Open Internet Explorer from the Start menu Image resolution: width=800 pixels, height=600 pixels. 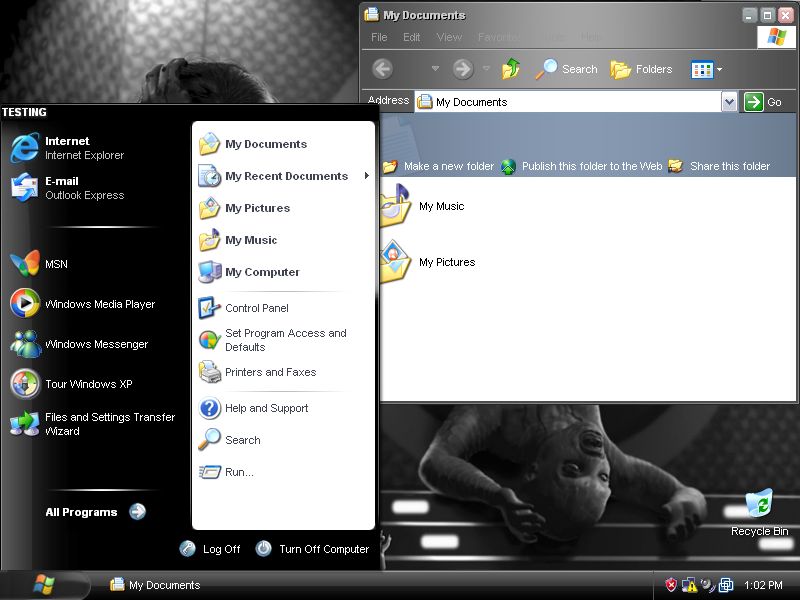tap(67, 148)
